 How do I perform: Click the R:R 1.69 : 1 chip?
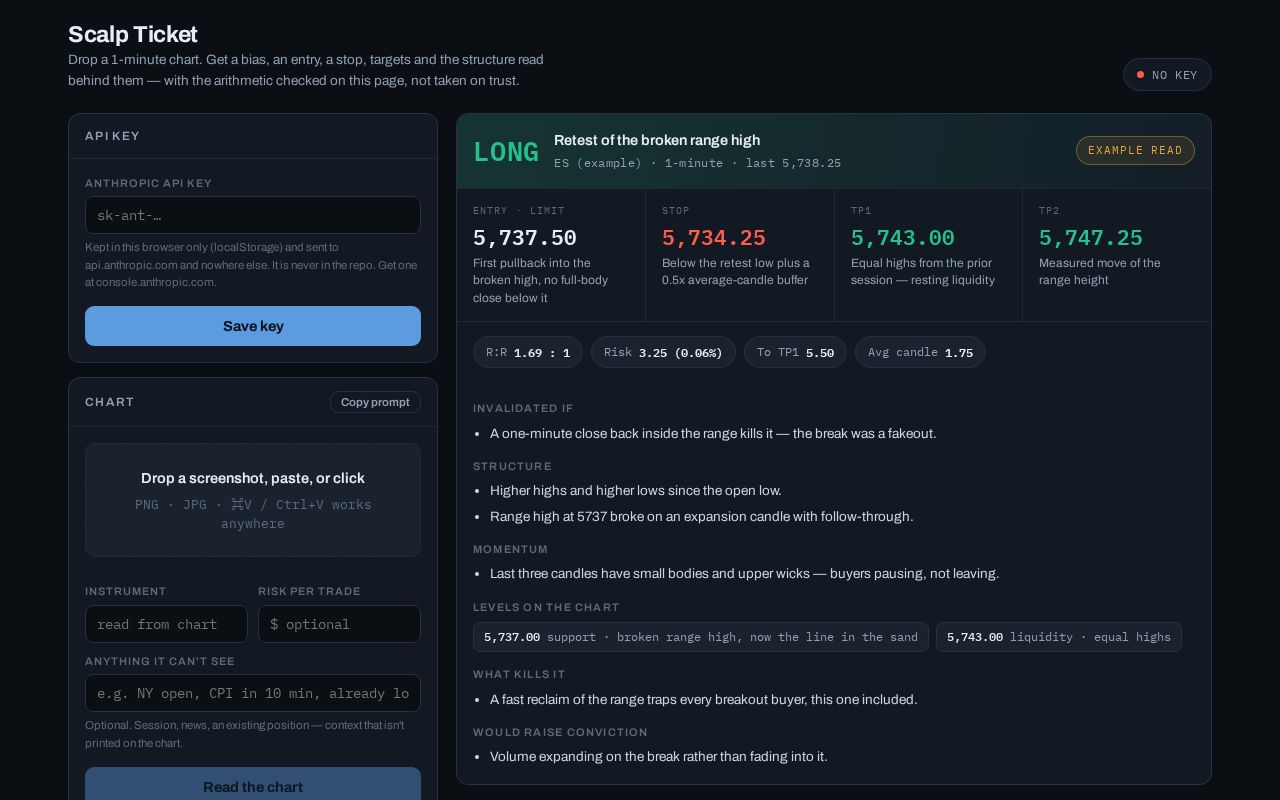coord(528,352)
